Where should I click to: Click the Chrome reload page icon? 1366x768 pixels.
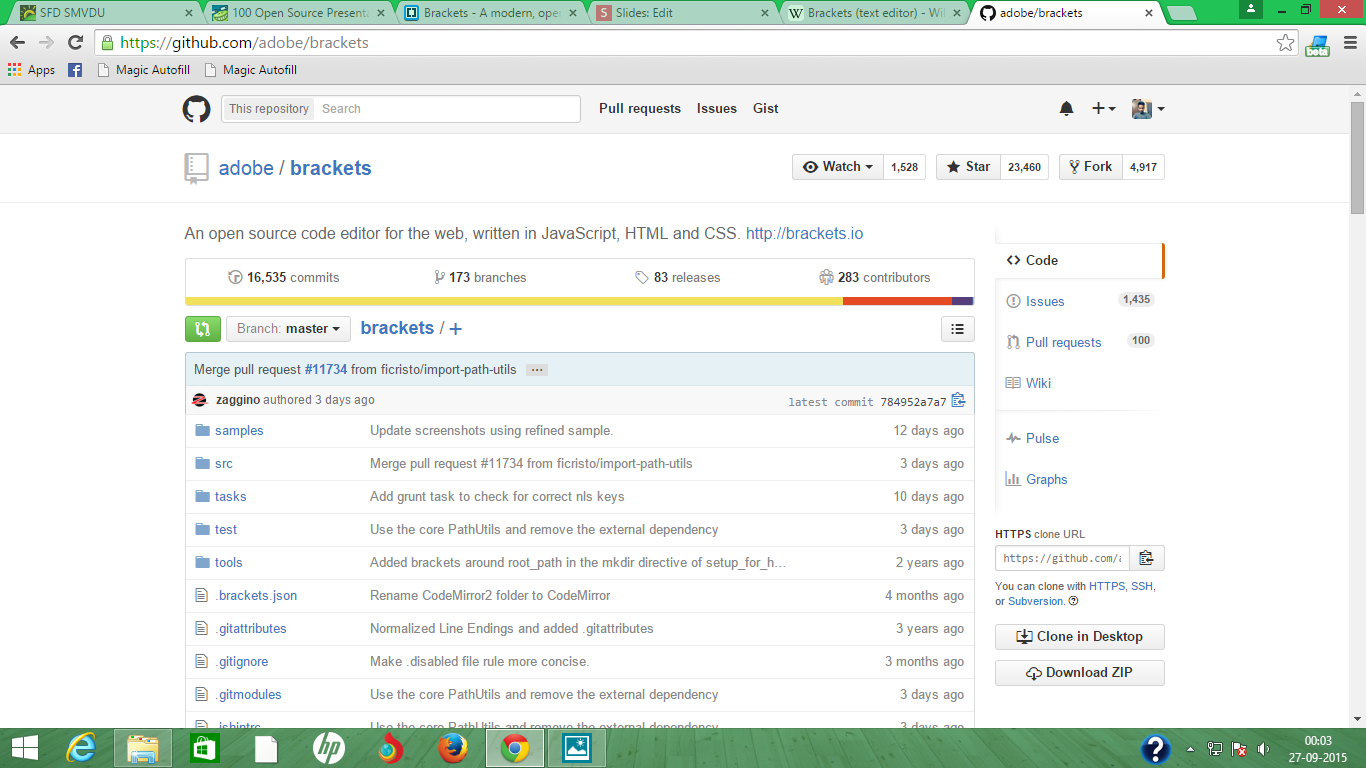pos(75,43)
